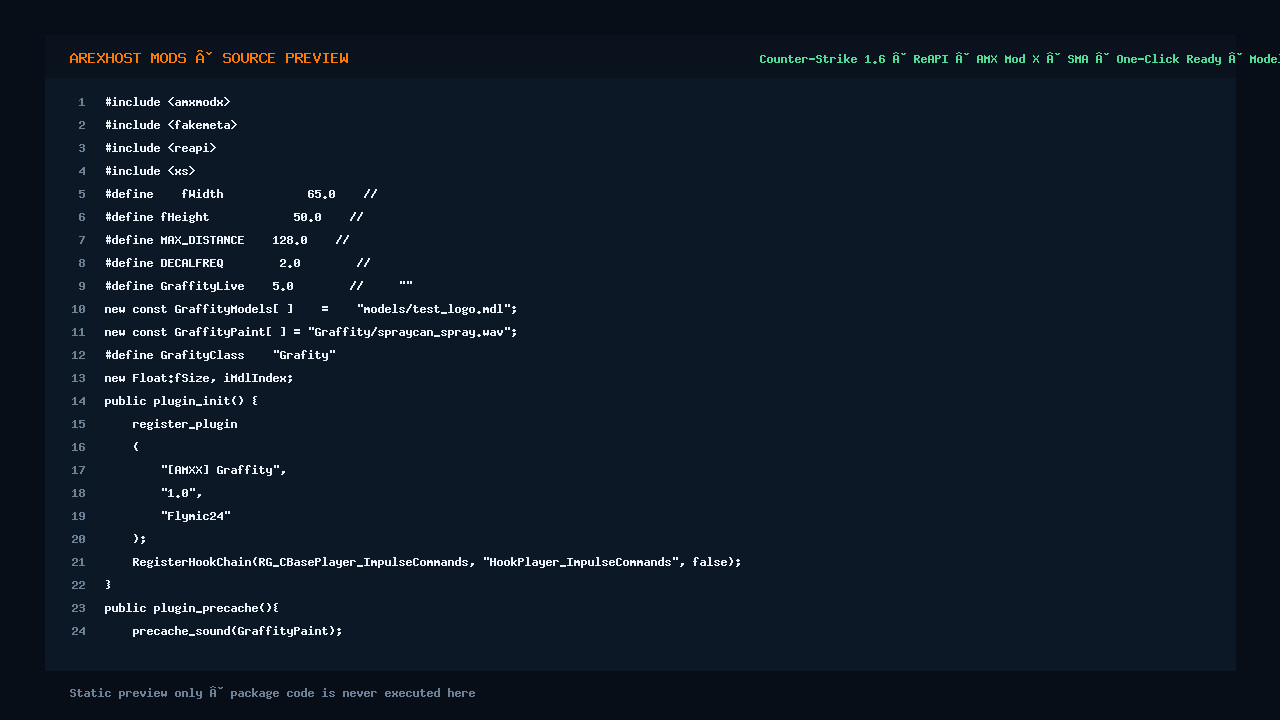Click the GraffityModels 'models/test_logo.mdl' line
Viewport: 1280px width, 720px height.
tap(311, 309)
